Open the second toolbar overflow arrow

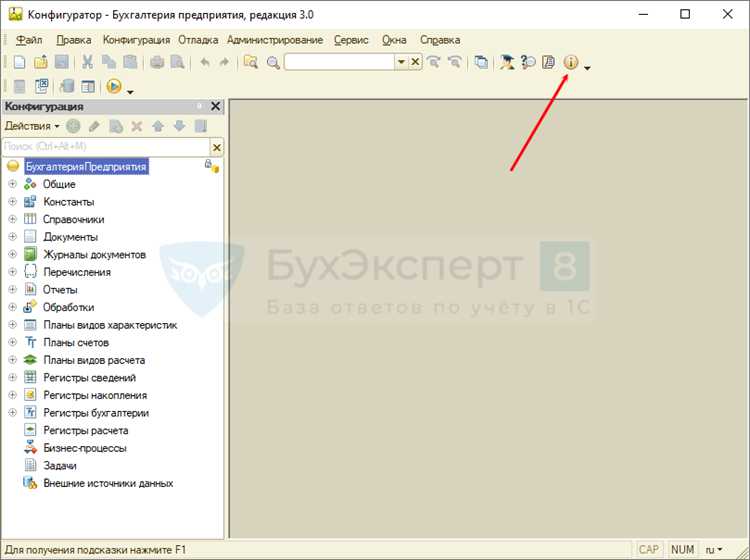[x=130, y=92]
